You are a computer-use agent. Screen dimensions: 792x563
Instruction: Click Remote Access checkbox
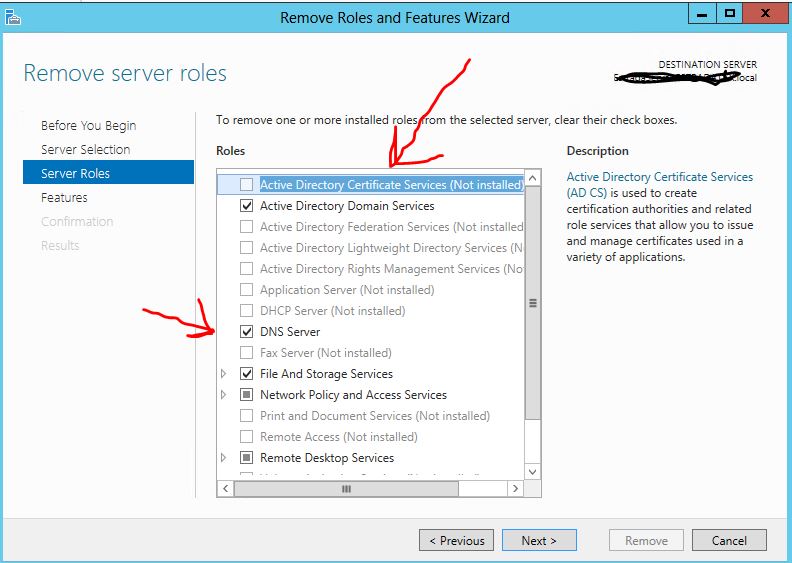click(x=246, y=437)
